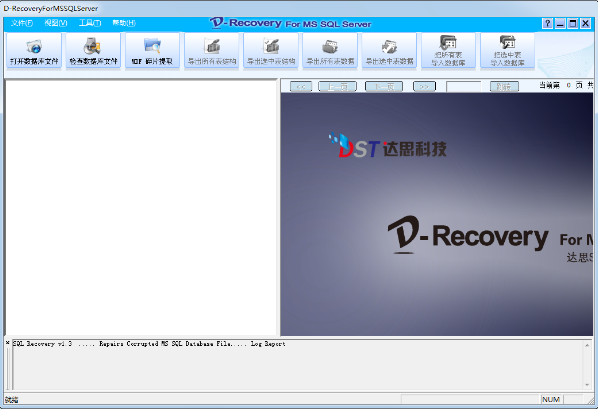Close the log report pane with the x

(8, 343)
